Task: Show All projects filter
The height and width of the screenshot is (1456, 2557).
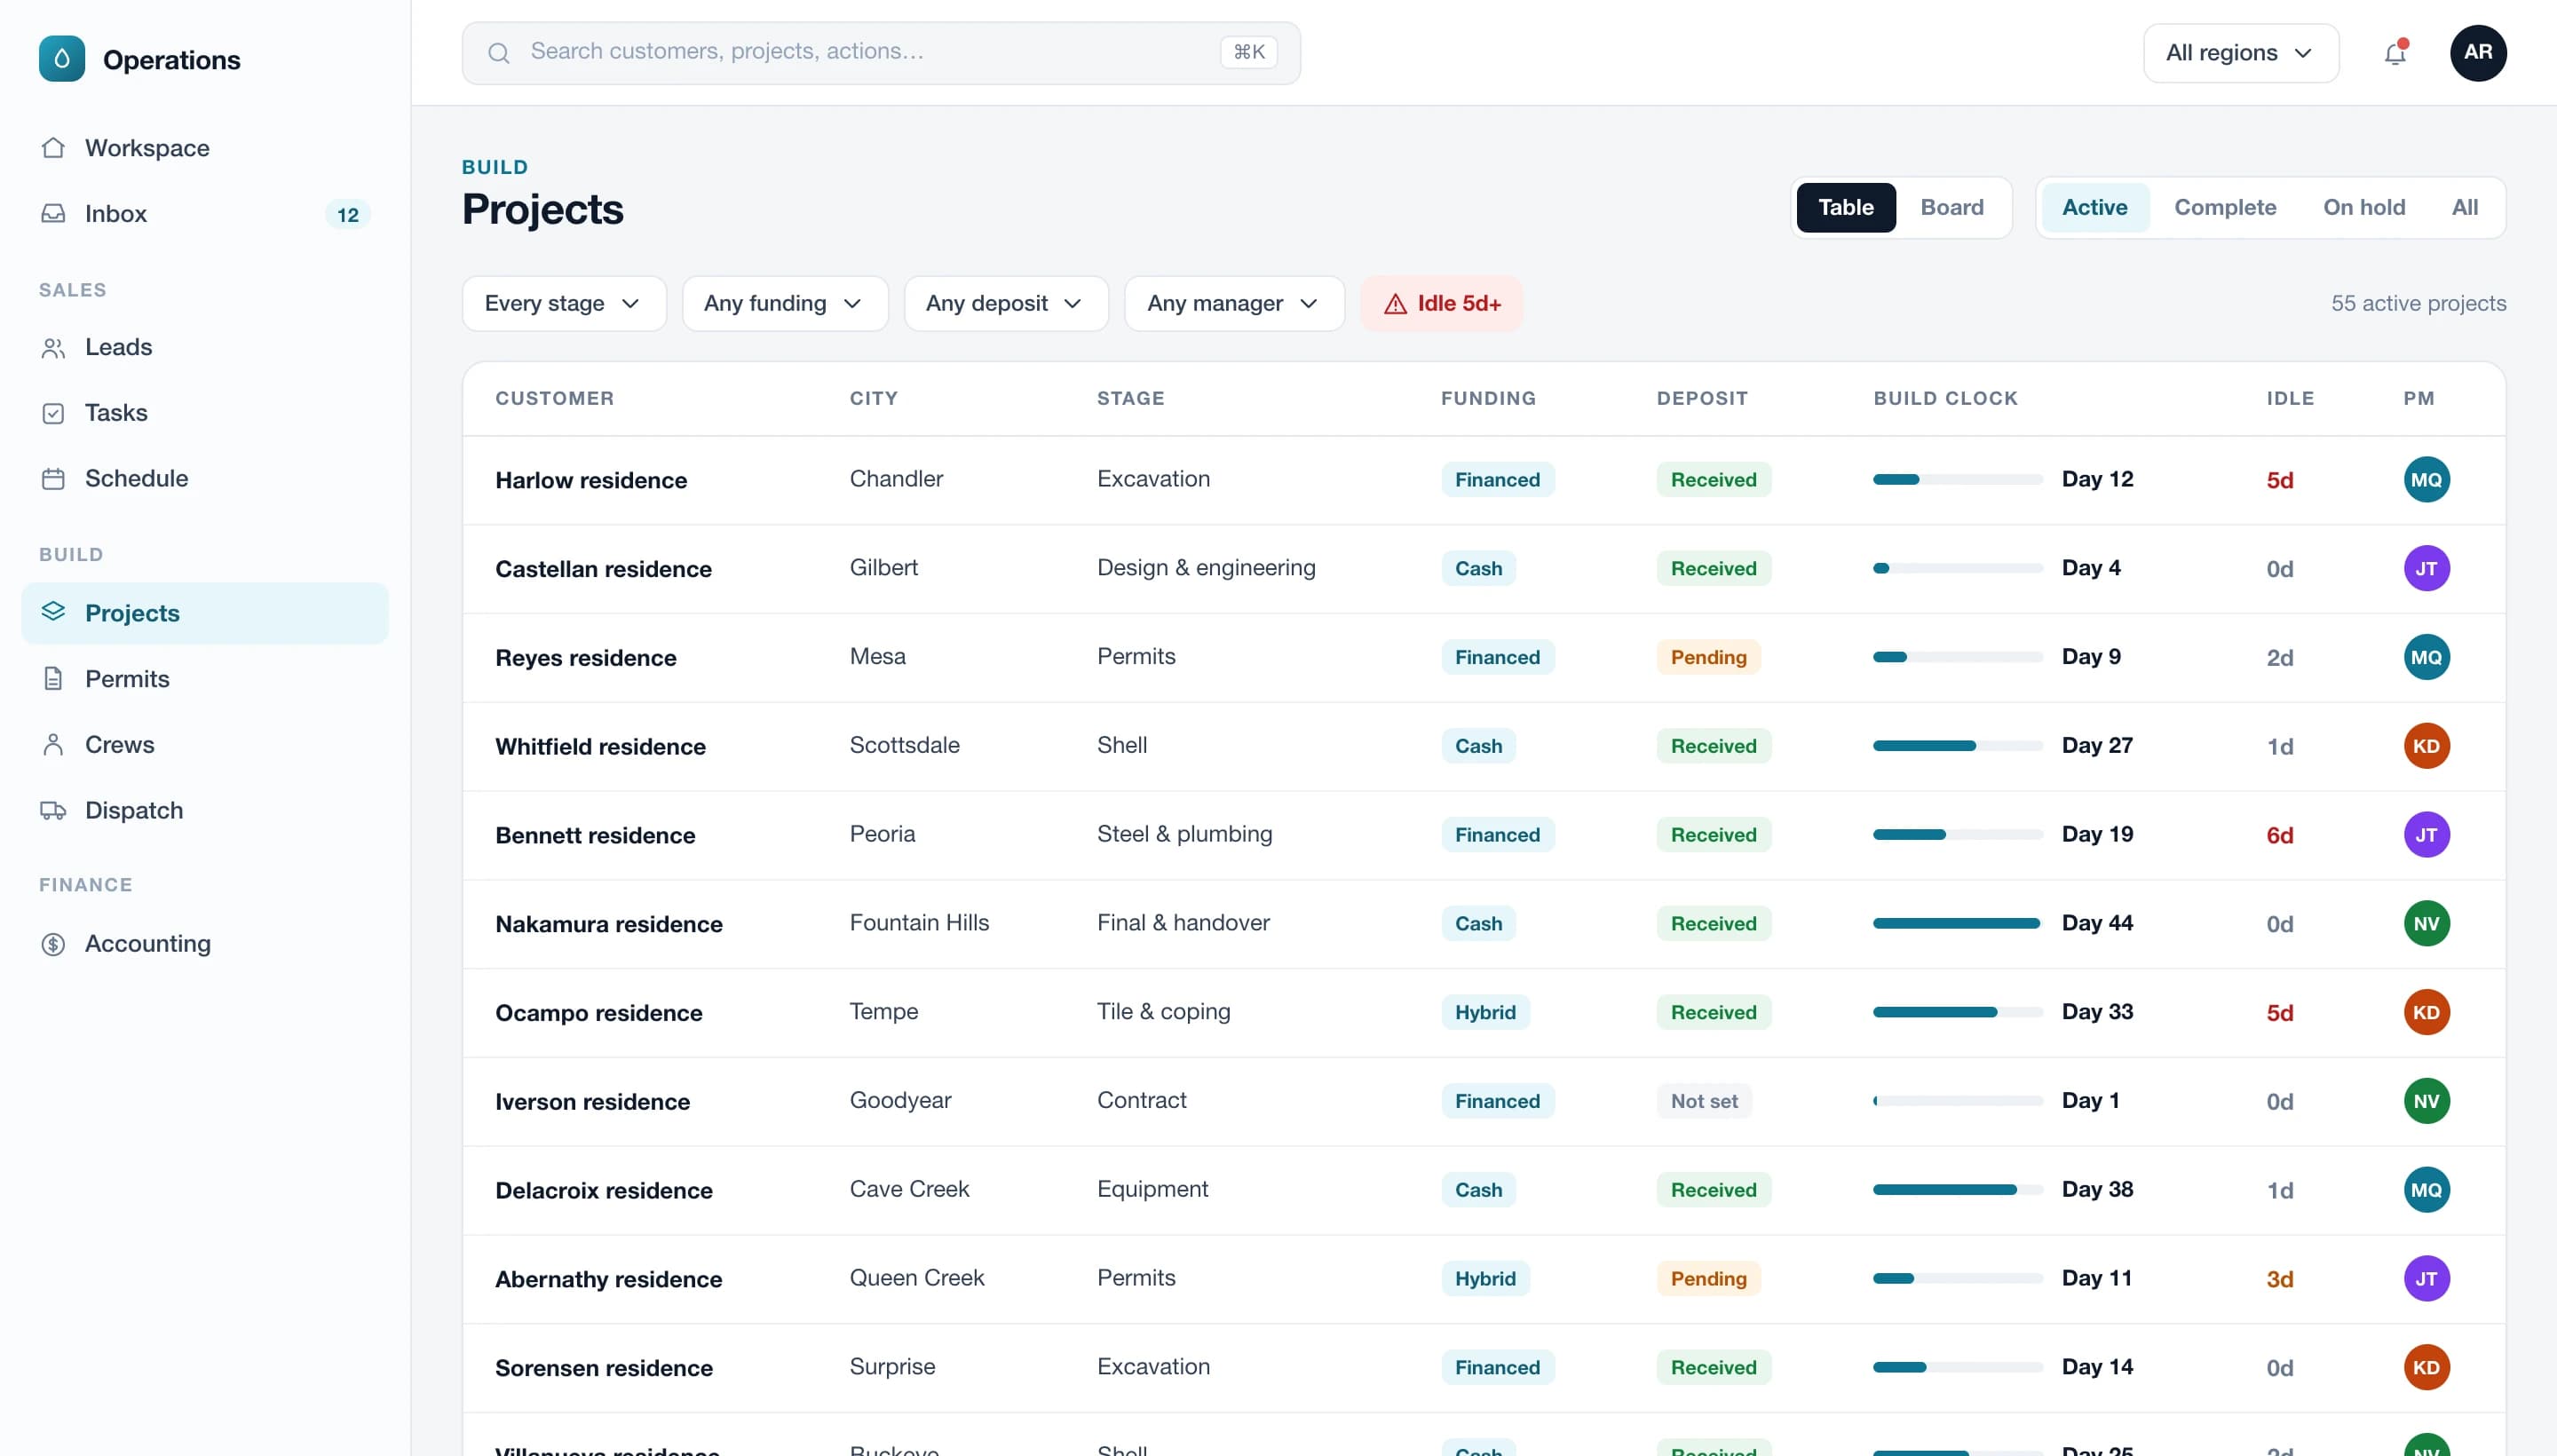Action: click(2464, 208)
